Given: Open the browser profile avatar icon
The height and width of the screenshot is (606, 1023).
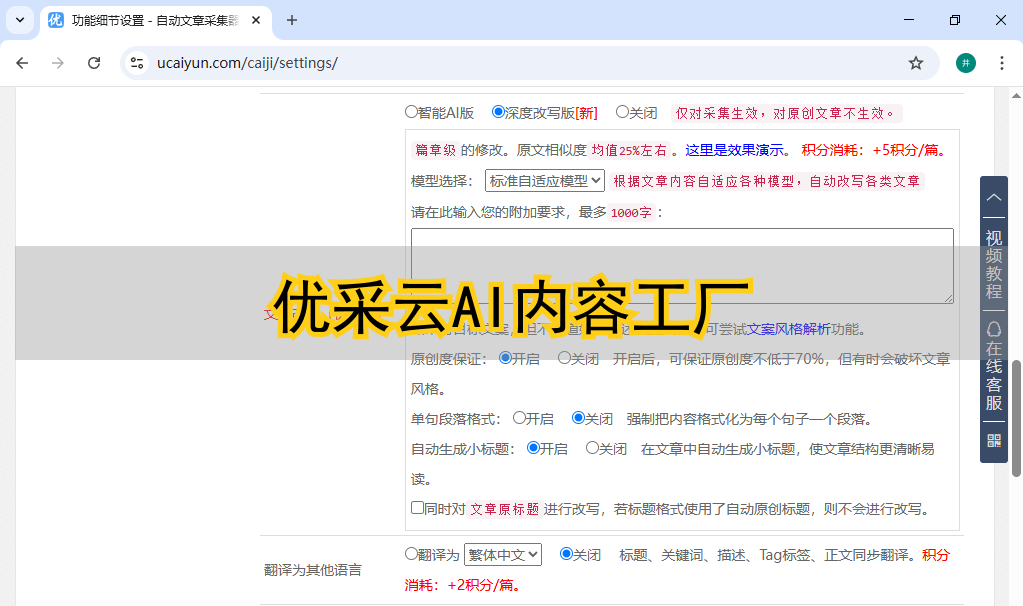Looking at the screenshot, I should click(x=965, y=63).
